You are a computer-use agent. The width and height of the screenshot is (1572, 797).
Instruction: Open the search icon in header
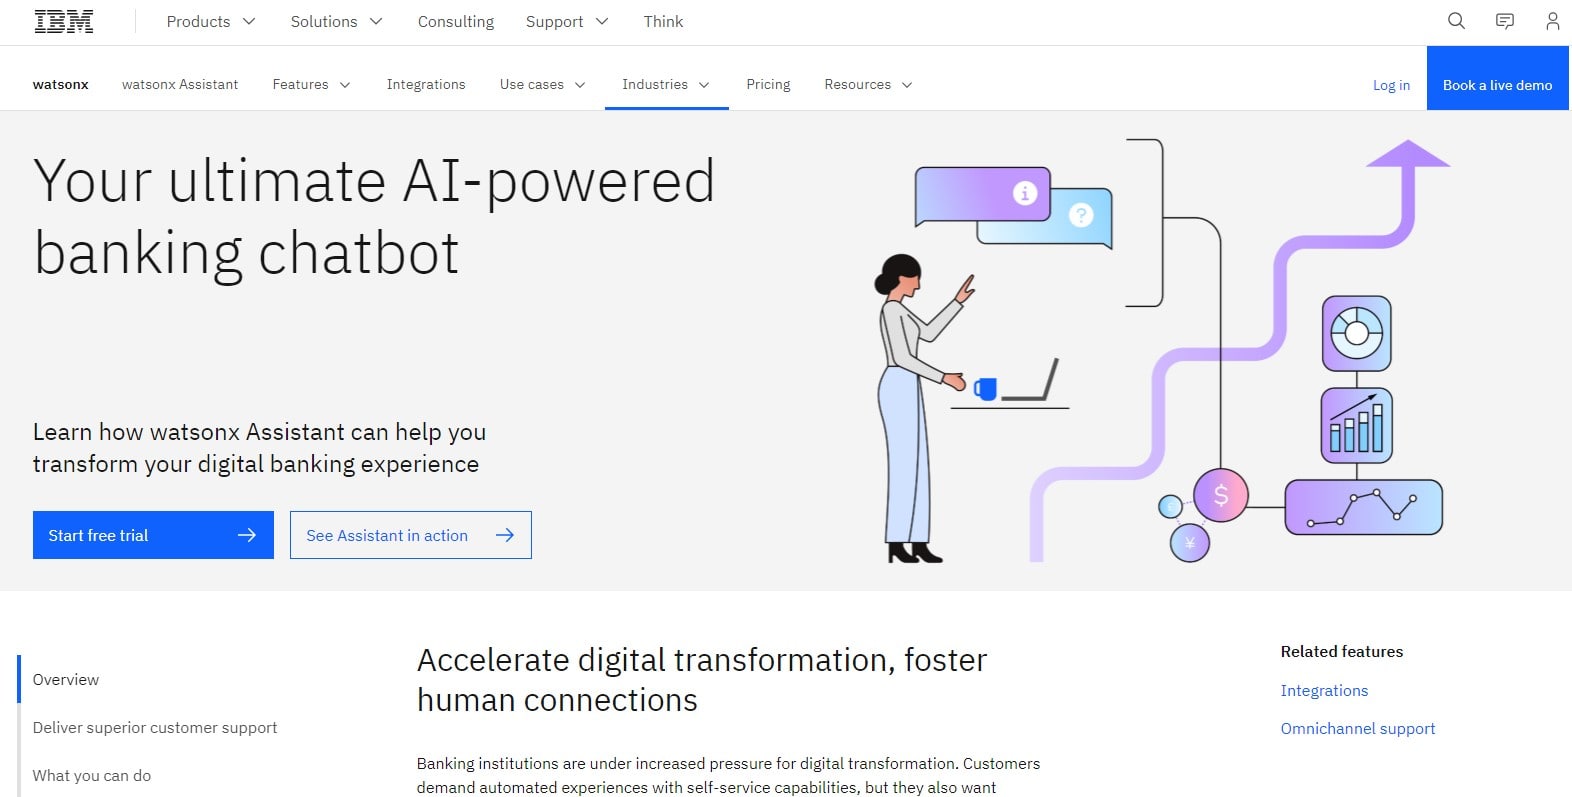click(1456, 21)
